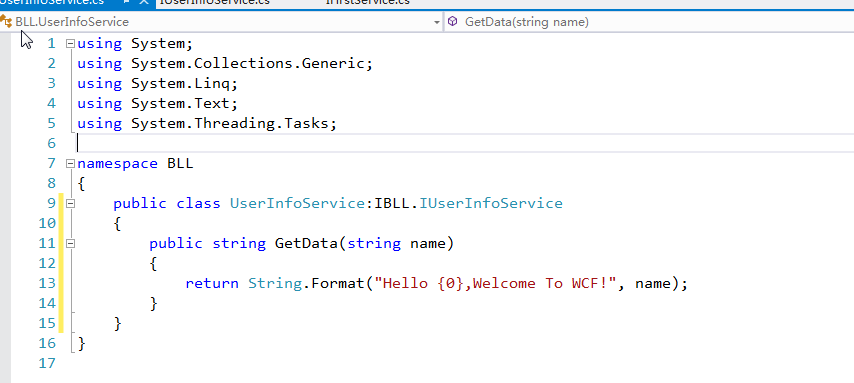Click line number 17 in the gutter
This screenshot has width=854, height=383.
pos(47,363)
